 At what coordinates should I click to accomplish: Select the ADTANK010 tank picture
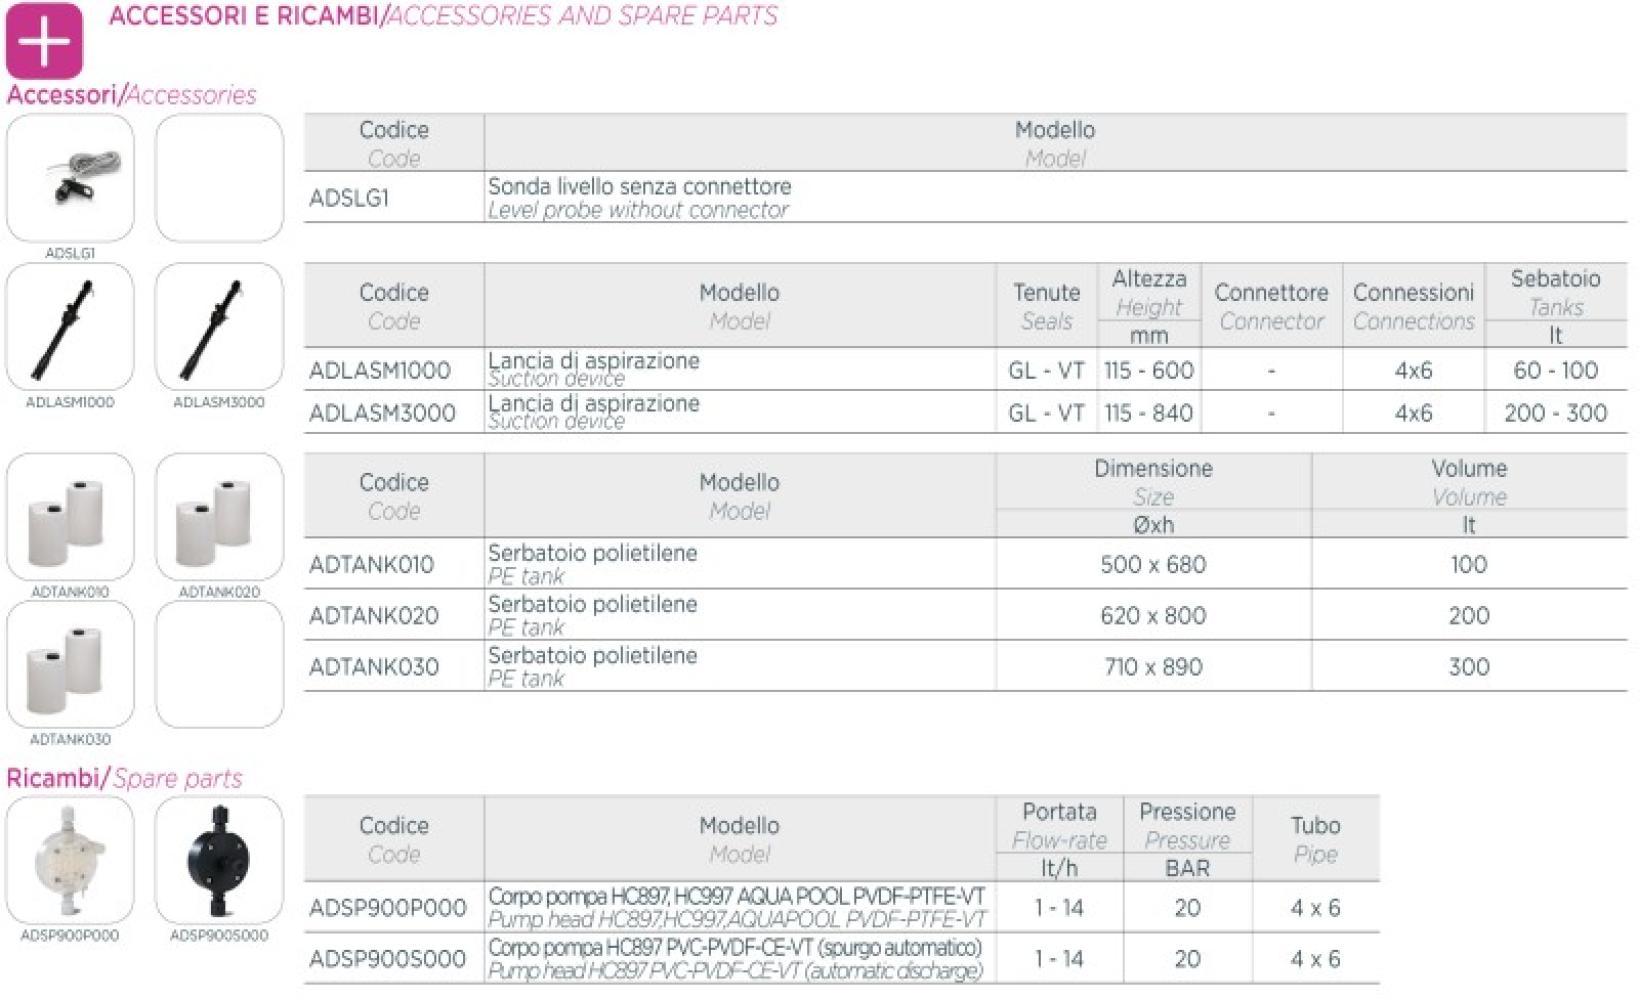pyautogui.click(x=70, y=517)
